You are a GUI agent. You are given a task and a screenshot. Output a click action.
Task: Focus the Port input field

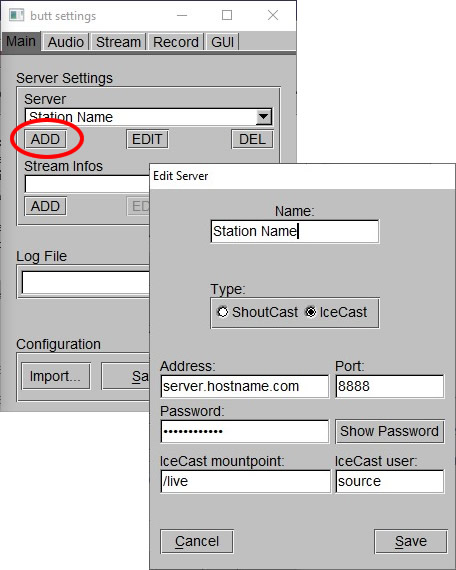click(x=389, y=386)
